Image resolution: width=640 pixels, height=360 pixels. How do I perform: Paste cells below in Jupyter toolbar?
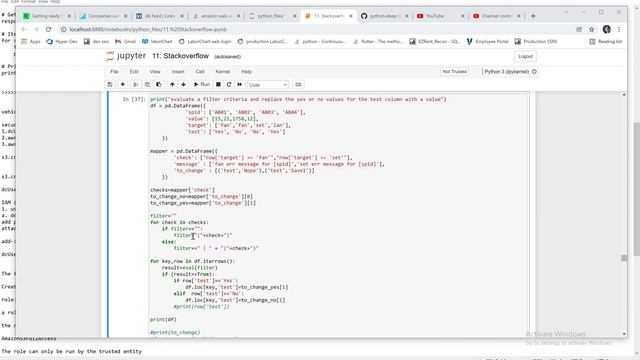coord(159,84)
